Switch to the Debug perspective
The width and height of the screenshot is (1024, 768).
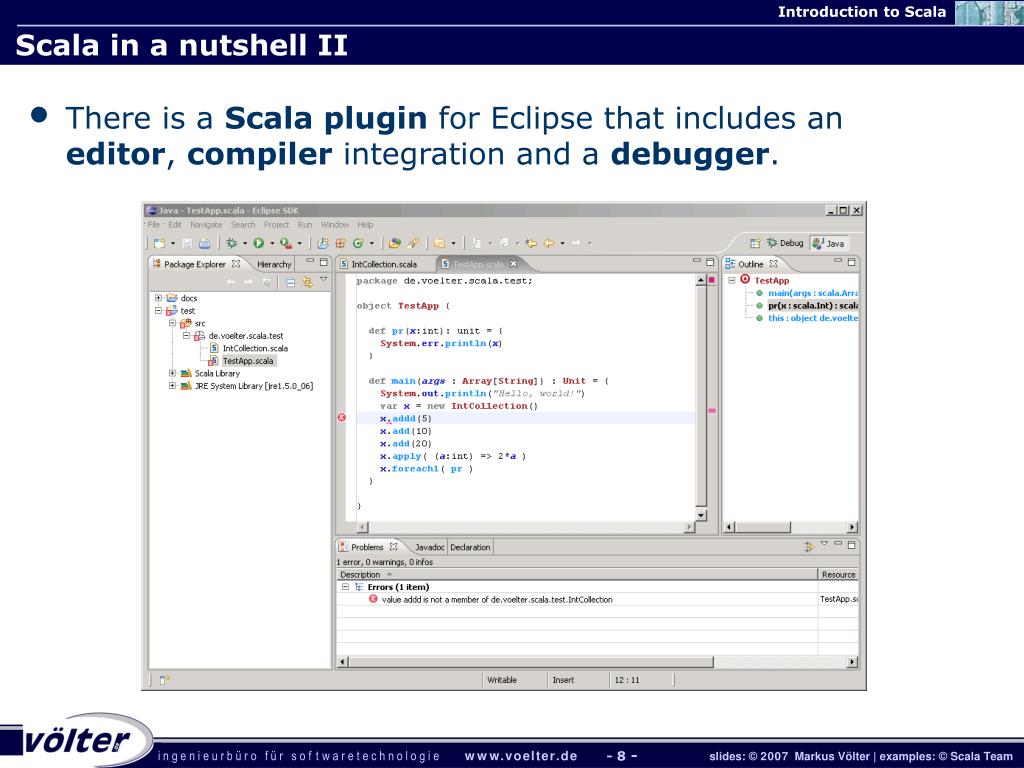coord(785,243)
